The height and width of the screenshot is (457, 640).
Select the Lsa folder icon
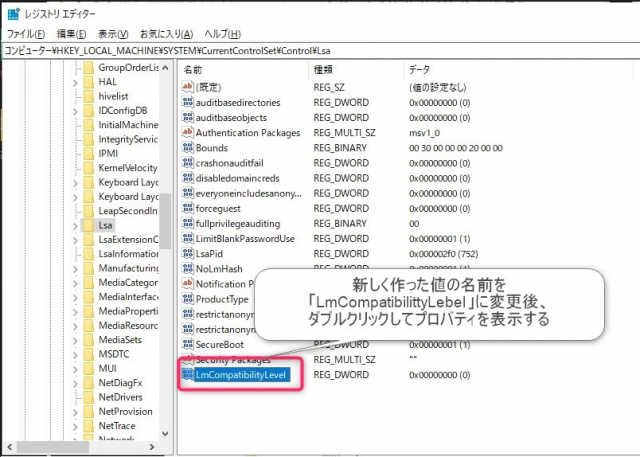[x=89, y=225]
